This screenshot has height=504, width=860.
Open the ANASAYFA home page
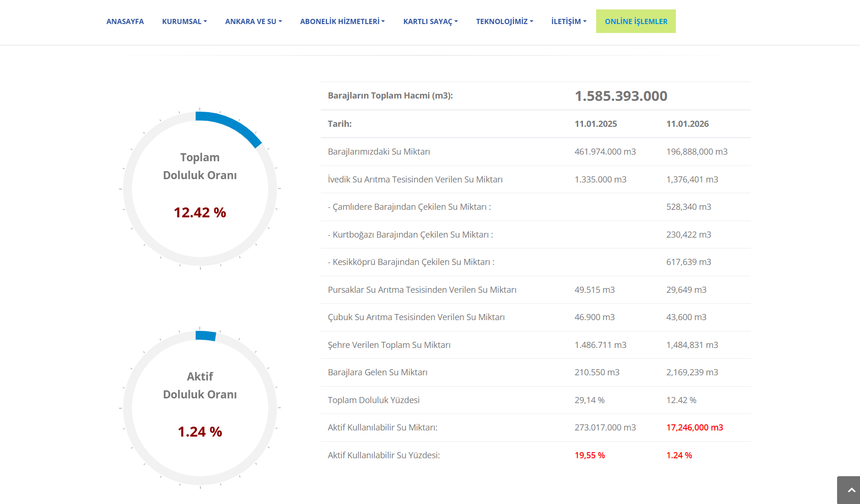tap(125, 21)
